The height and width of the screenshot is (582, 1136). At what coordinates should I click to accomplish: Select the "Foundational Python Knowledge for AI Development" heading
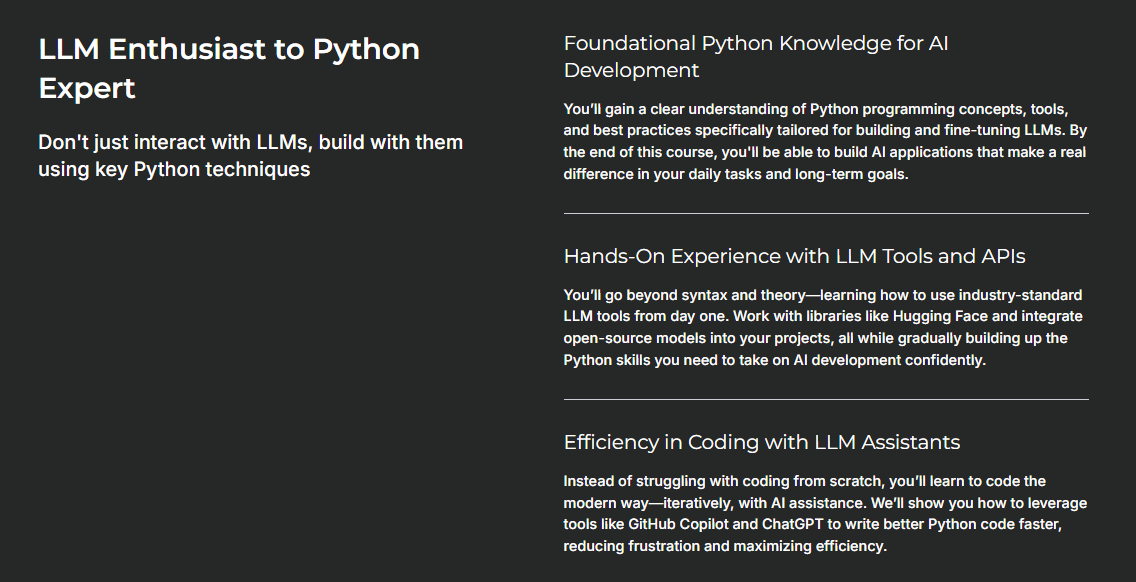pos(756,57)
